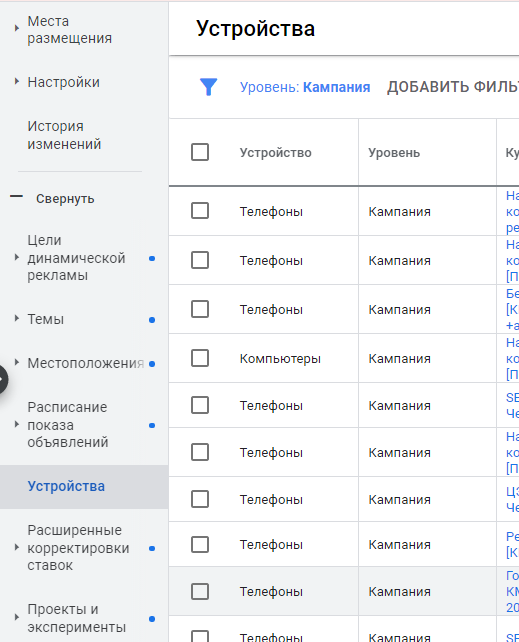The image size is (519, 642).
Task: Open Проекты и эксперименты in the sidebar
Action: 77,618
